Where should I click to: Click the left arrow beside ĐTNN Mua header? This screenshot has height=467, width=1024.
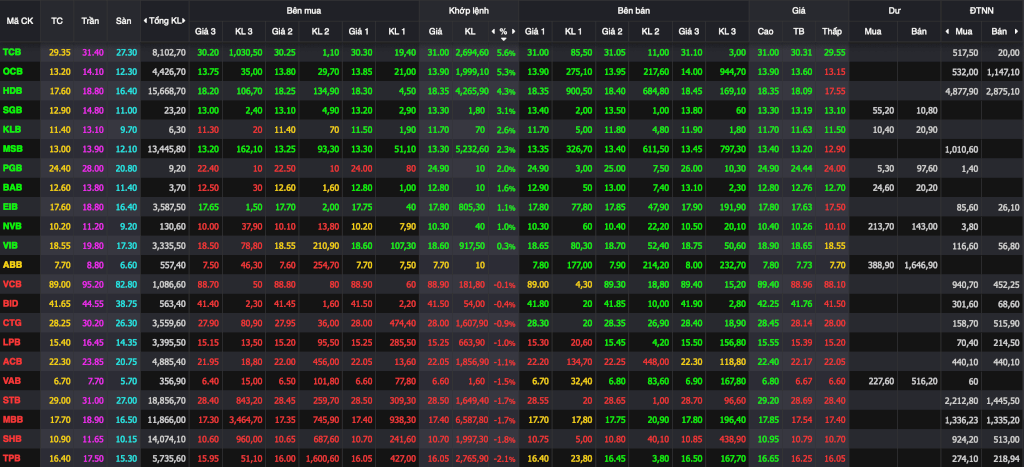tap(948, 31)
